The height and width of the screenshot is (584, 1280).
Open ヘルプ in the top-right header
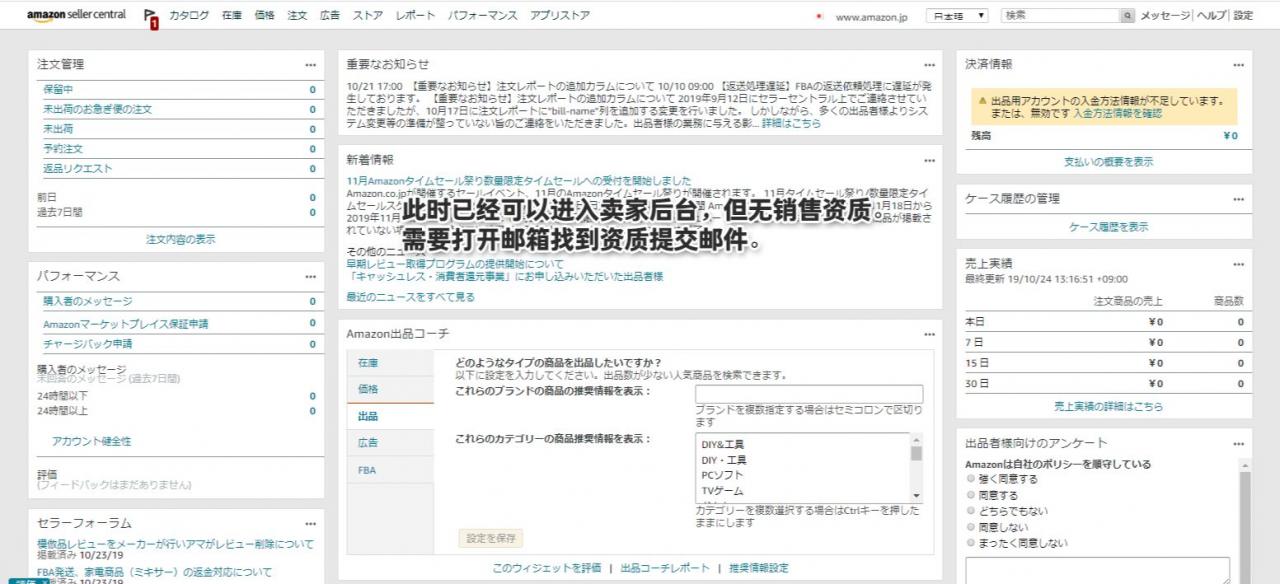1211,16
